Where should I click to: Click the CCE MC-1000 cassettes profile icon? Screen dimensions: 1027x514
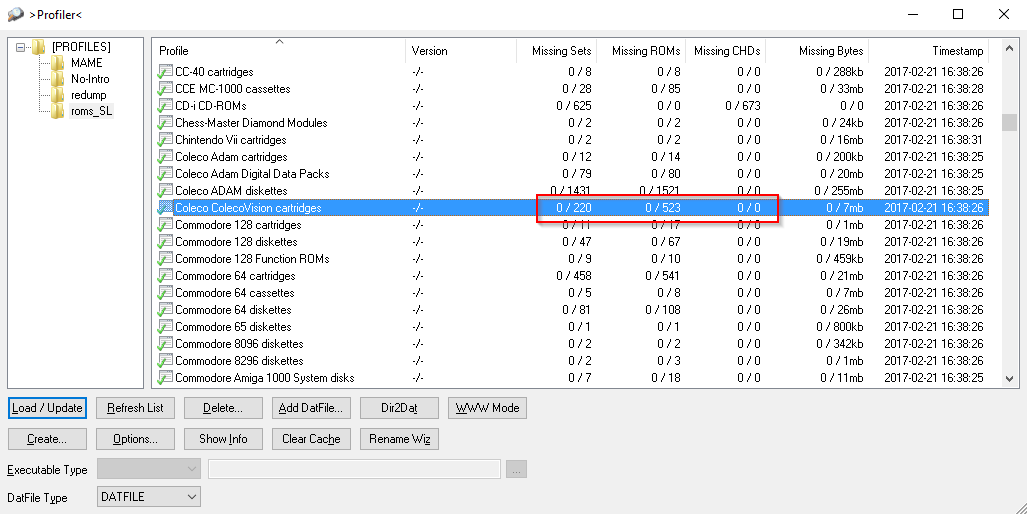coord(165,89)
